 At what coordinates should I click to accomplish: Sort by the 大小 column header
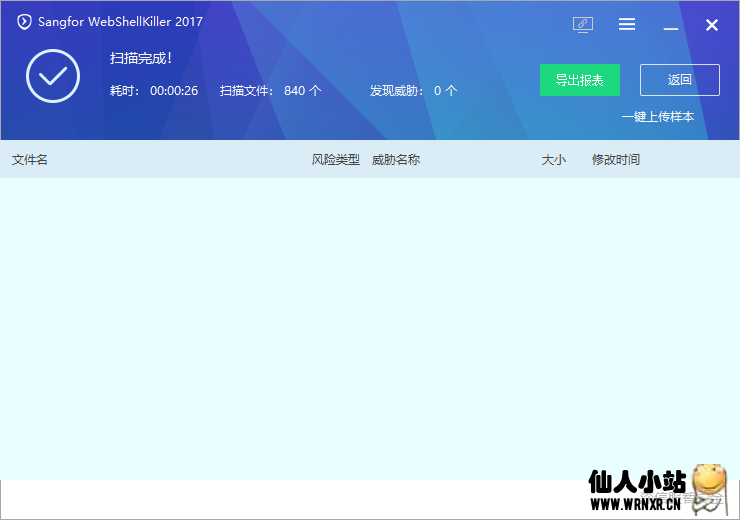[554, 159]
